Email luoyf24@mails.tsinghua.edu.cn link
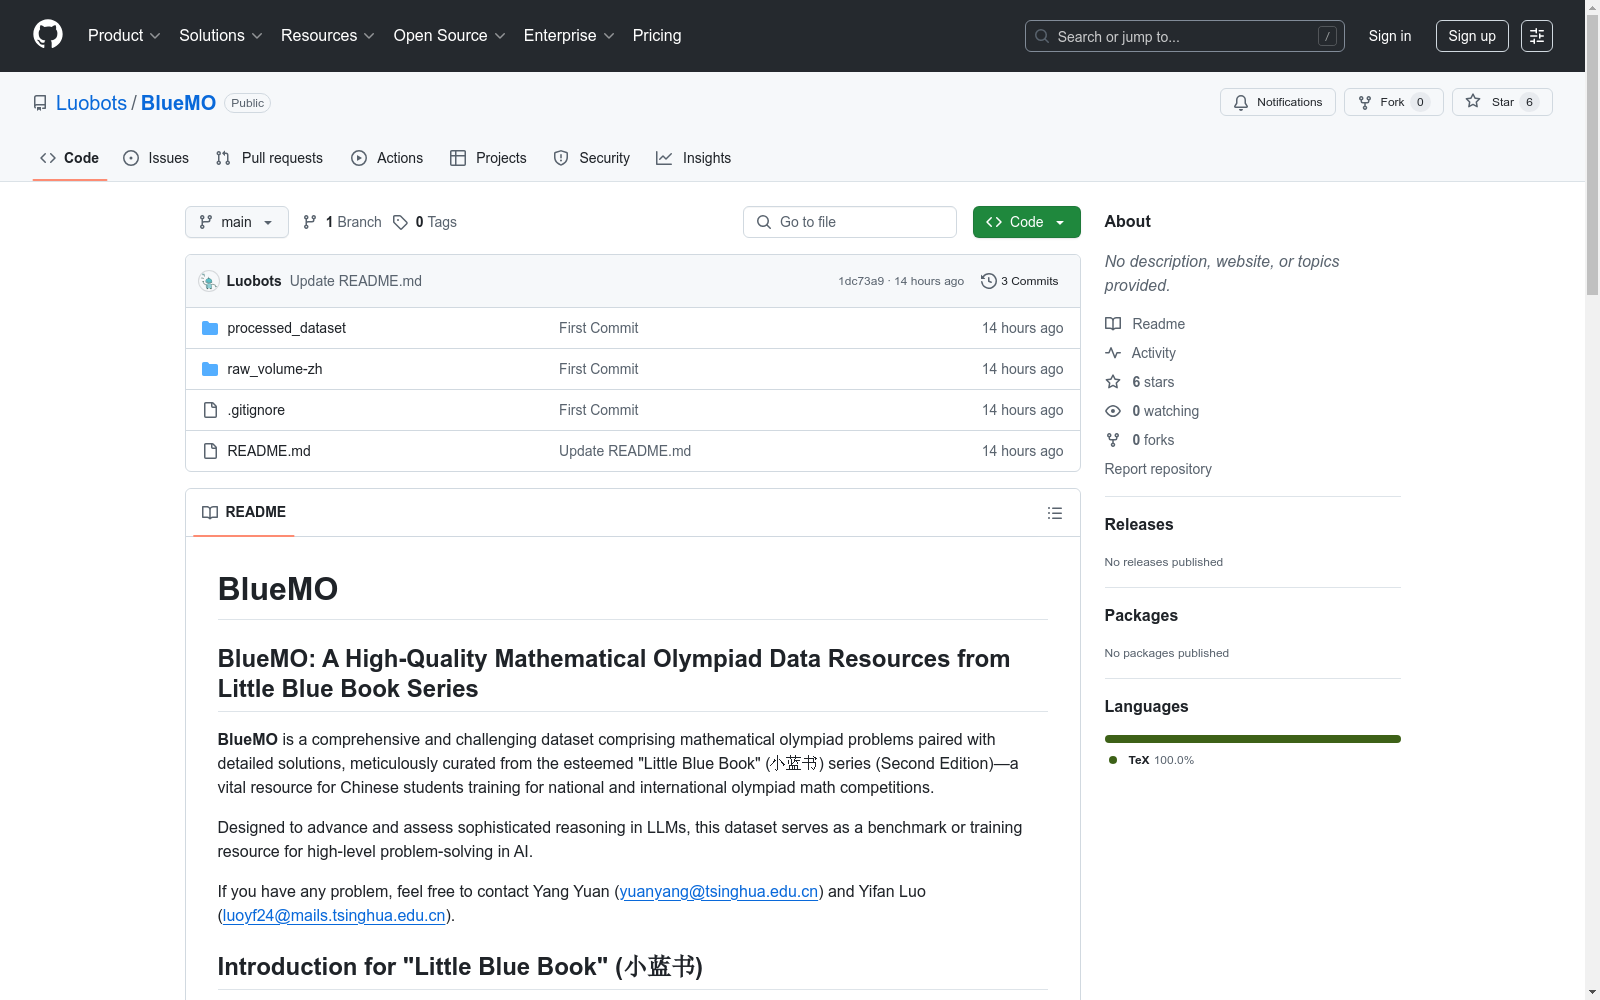This screenshot has width=1600, height=1000. click(334, 915)
